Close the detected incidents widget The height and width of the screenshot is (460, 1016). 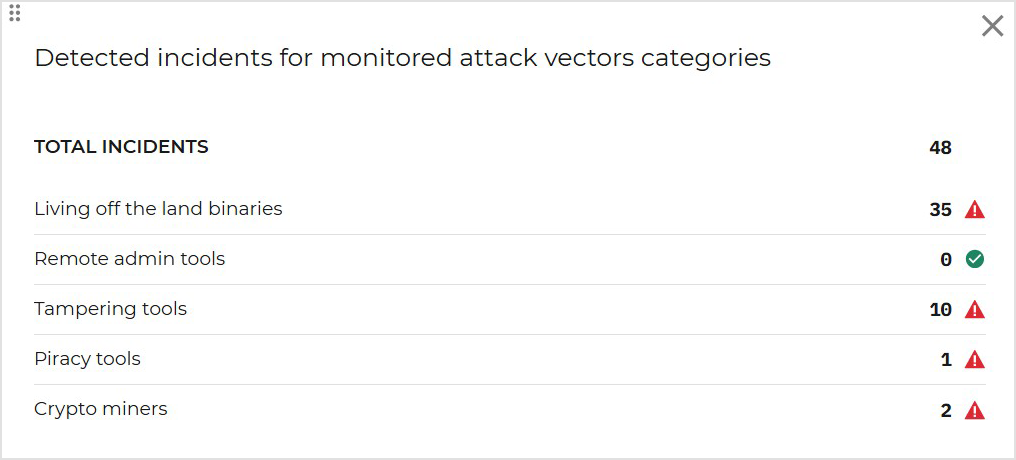(x=992, y=27)
